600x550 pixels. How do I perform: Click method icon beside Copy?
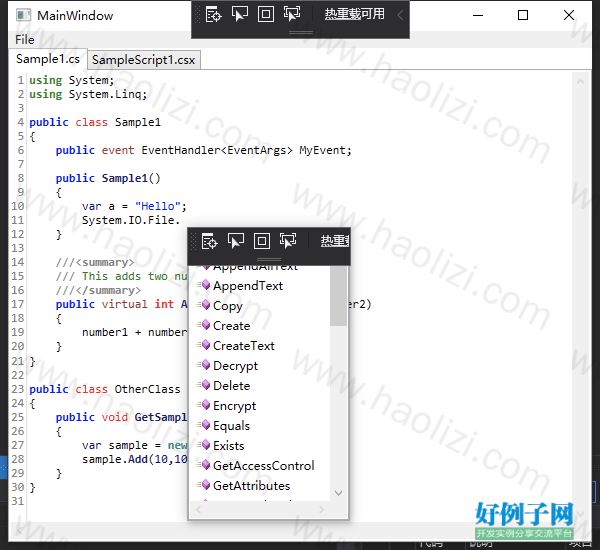click(204, 305)
